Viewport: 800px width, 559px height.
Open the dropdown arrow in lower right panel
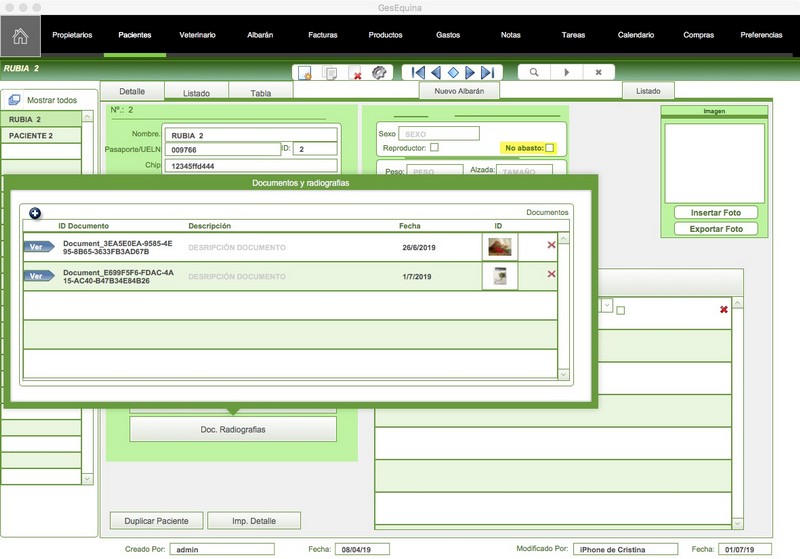coord(607,305)
